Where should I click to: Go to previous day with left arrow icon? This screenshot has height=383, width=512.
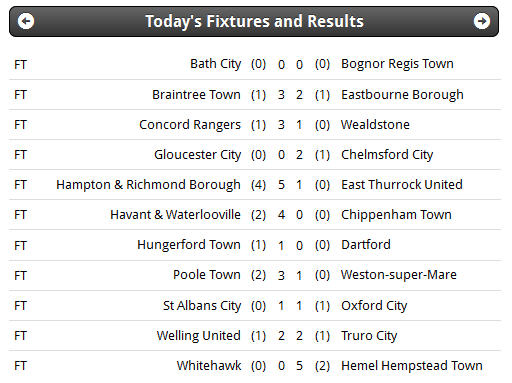click(x=26, y=21)
